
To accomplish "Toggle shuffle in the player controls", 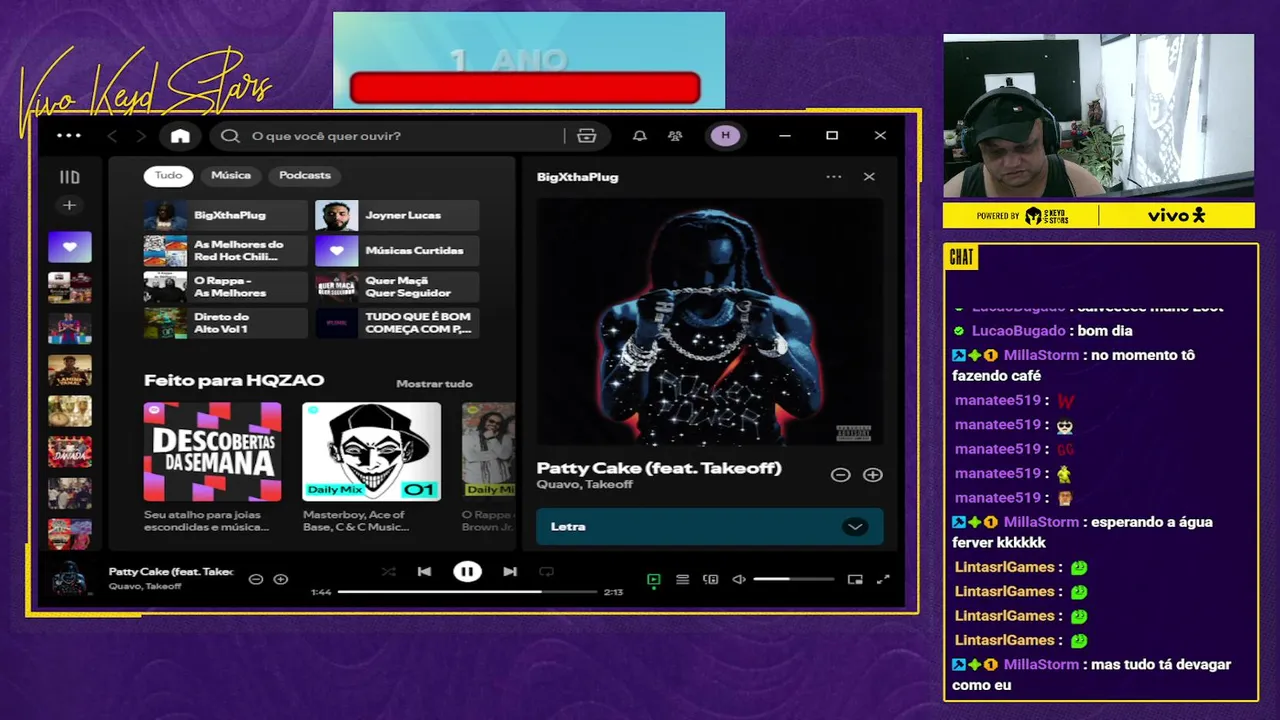I will pyautogui.click(x=388, y=572).
